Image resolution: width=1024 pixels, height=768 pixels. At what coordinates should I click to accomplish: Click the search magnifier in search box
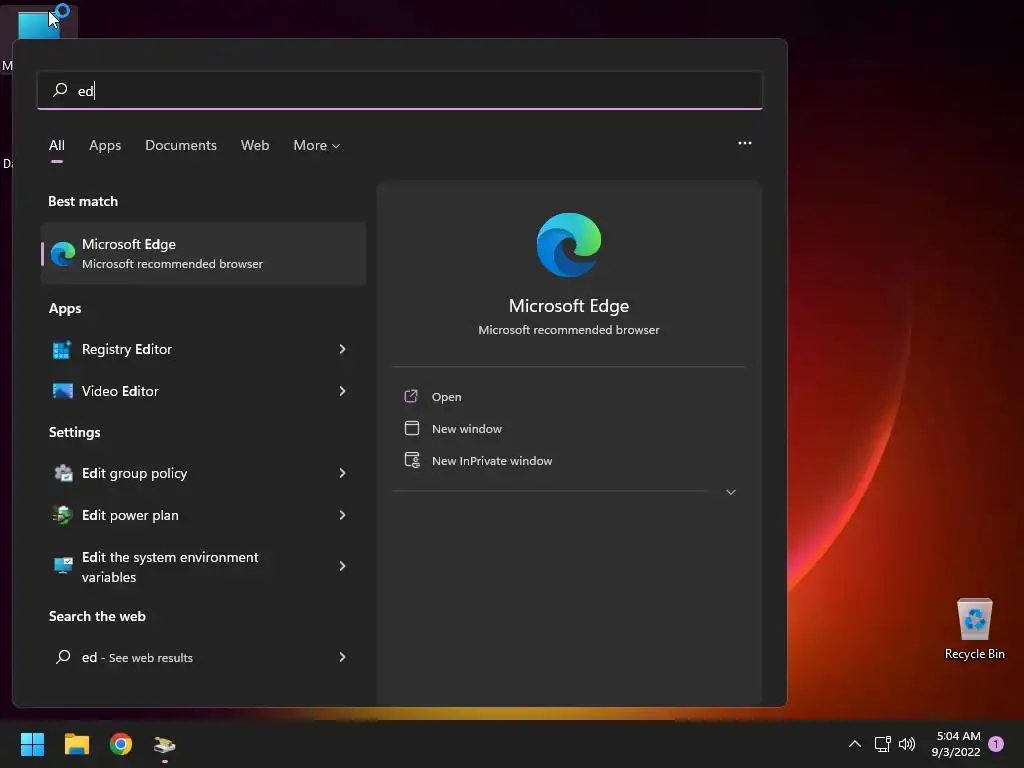click(x=60, y=89)
